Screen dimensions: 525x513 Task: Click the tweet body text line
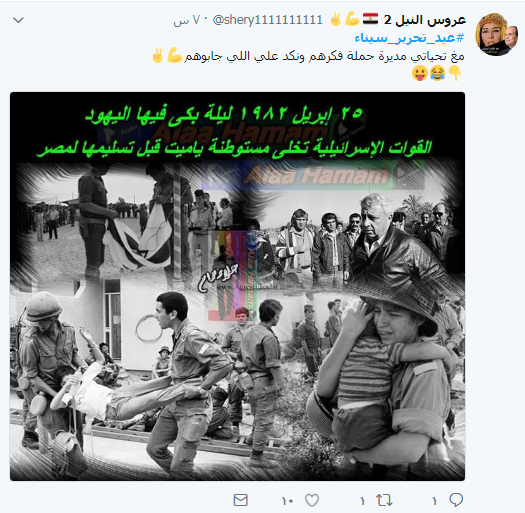point(324,56)
